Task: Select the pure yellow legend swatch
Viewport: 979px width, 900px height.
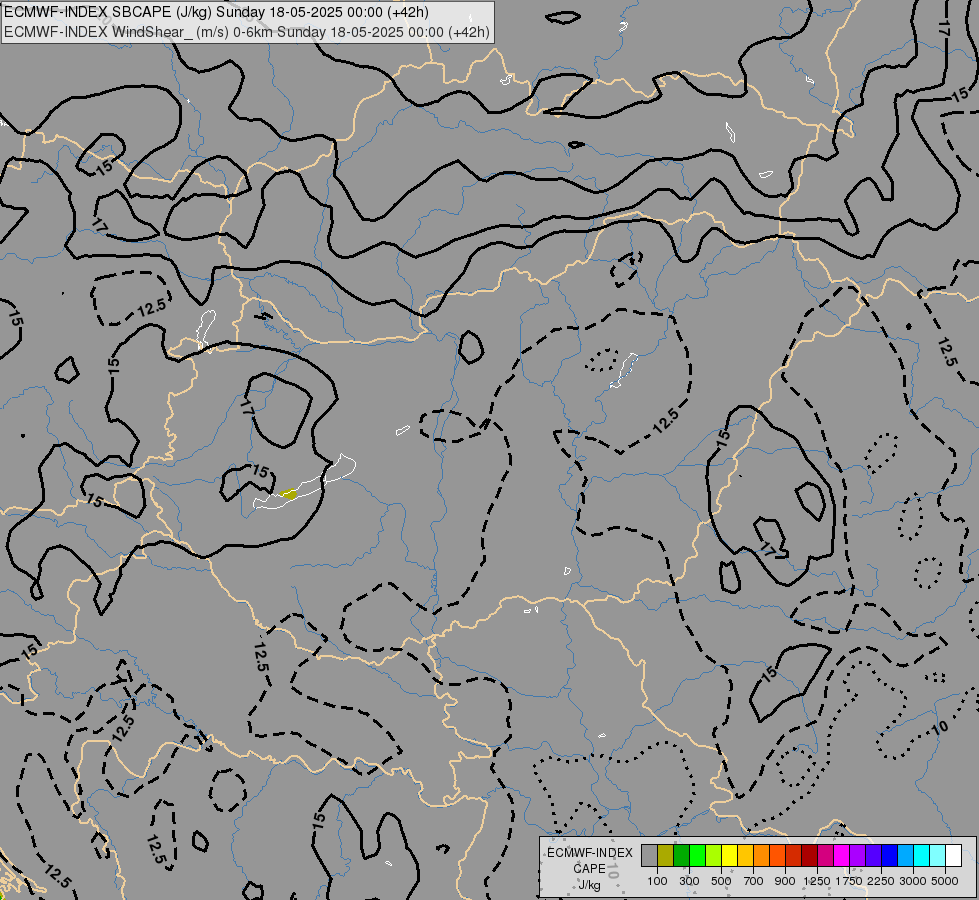Action: [x=729, y=855]
